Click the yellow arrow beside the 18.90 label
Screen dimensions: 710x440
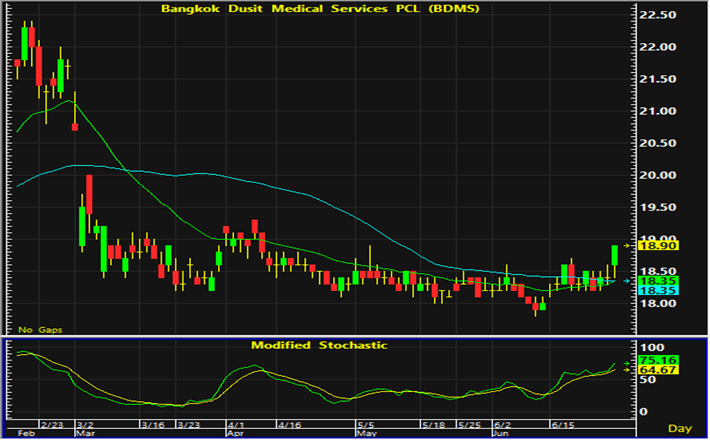(626, 246)
